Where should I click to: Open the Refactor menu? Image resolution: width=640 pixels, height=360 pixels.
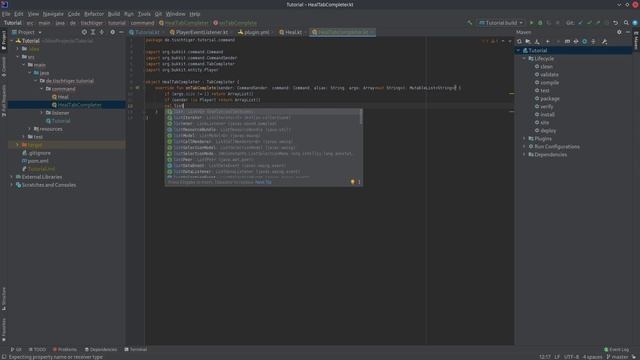[94, 14]
